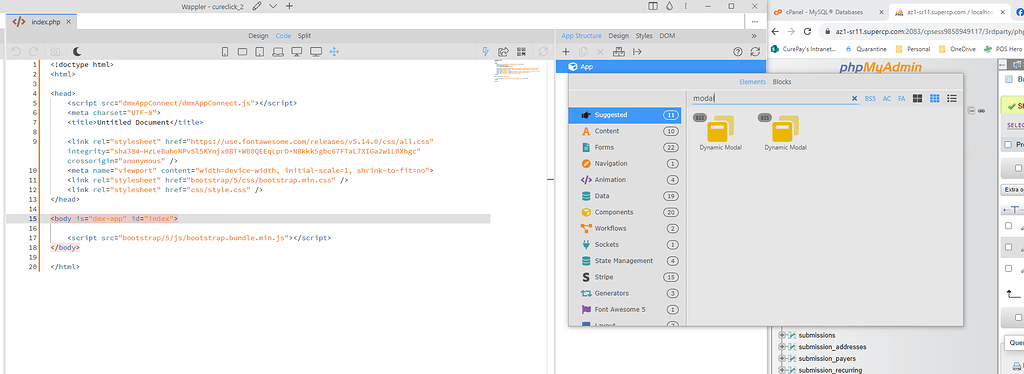
Task: Toggle the AC filter
Action: (887, 99)
